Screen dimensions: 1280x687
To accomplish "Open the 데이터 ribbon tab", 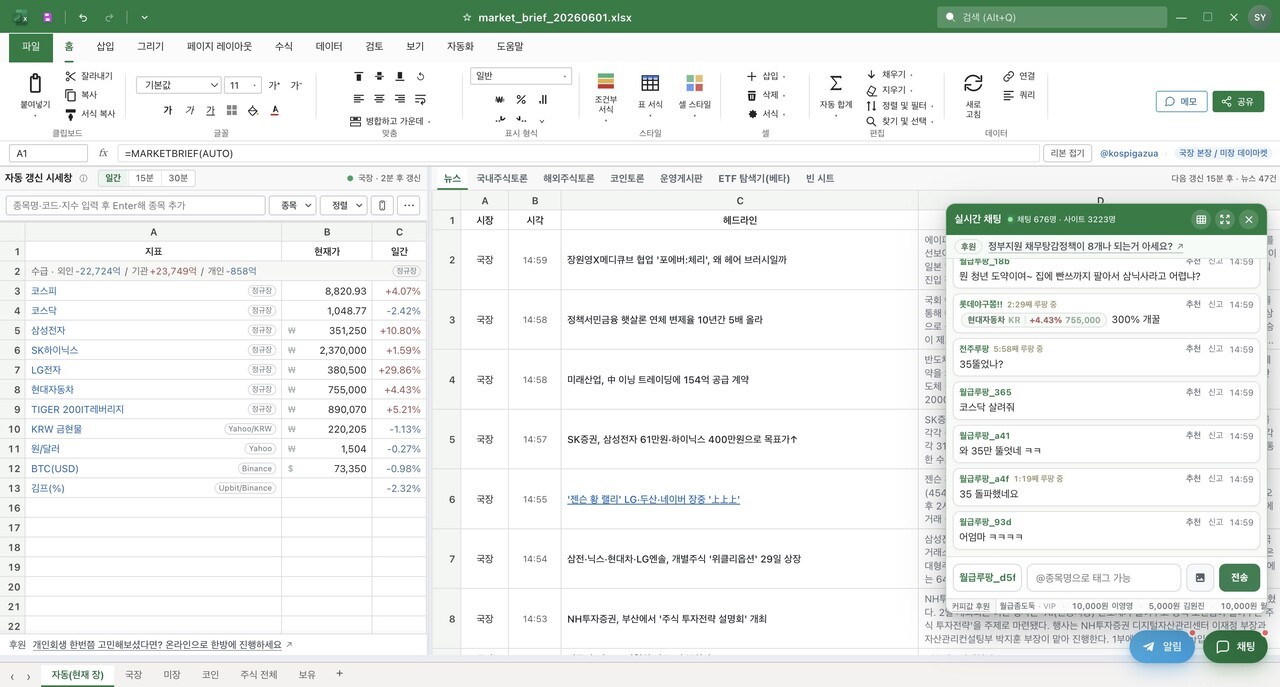I will coord(329,46).
